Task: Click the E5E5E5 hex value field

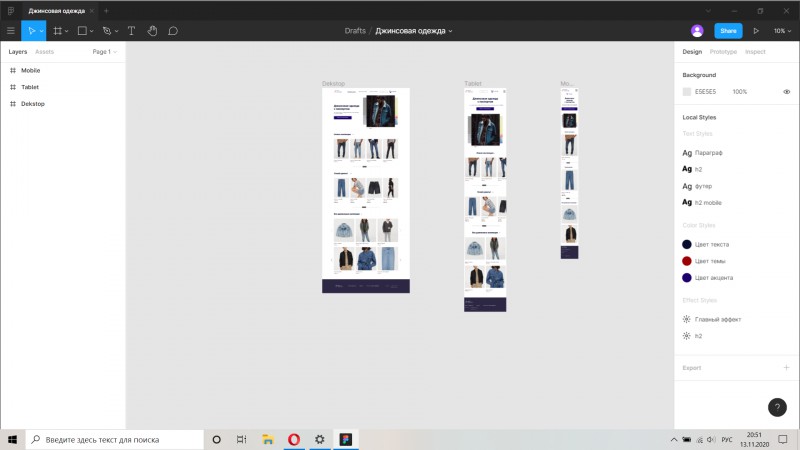Action: [706, 92]
